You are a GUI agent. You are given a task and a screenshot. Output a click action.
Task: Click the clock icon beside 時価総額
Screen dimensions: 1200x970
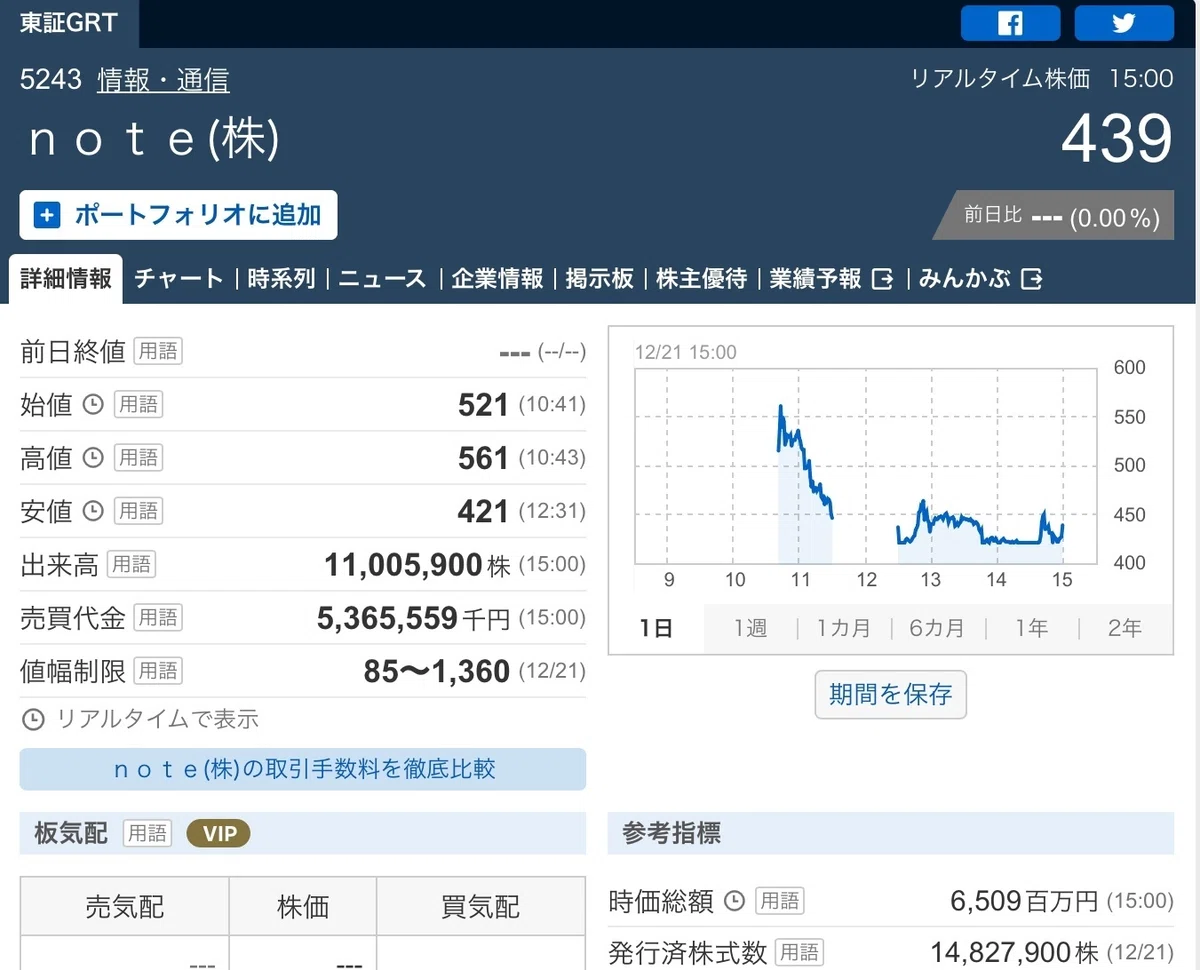[x=734, y=901]
